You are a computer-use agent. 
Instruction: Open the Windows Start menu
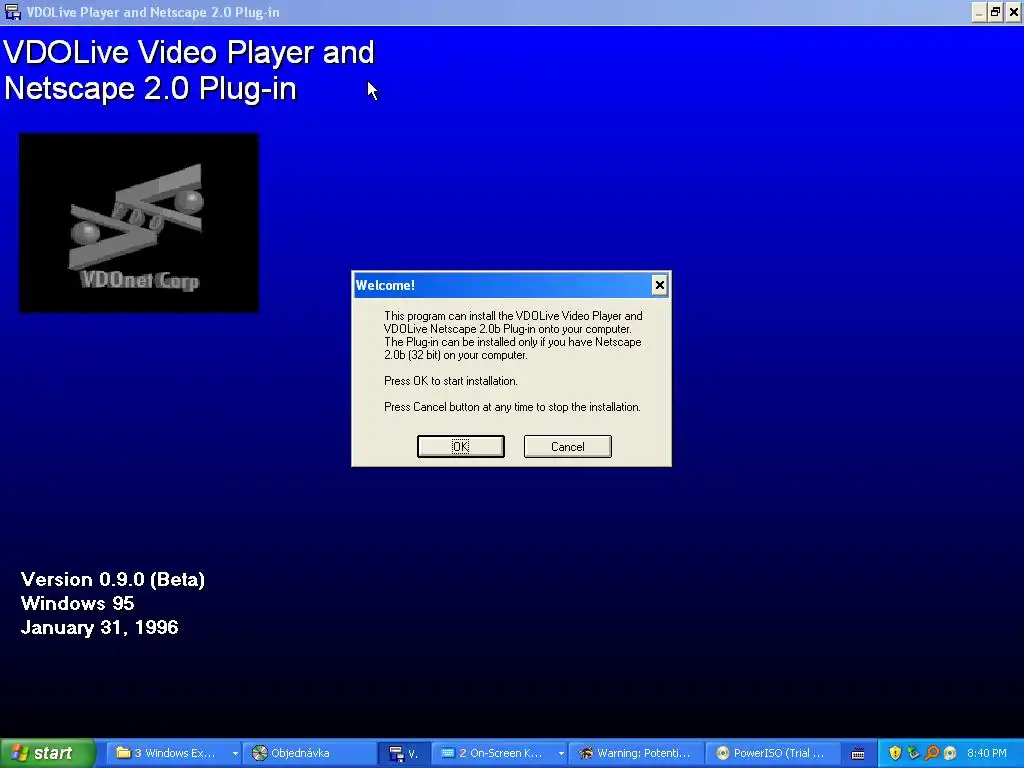[47, 753]
